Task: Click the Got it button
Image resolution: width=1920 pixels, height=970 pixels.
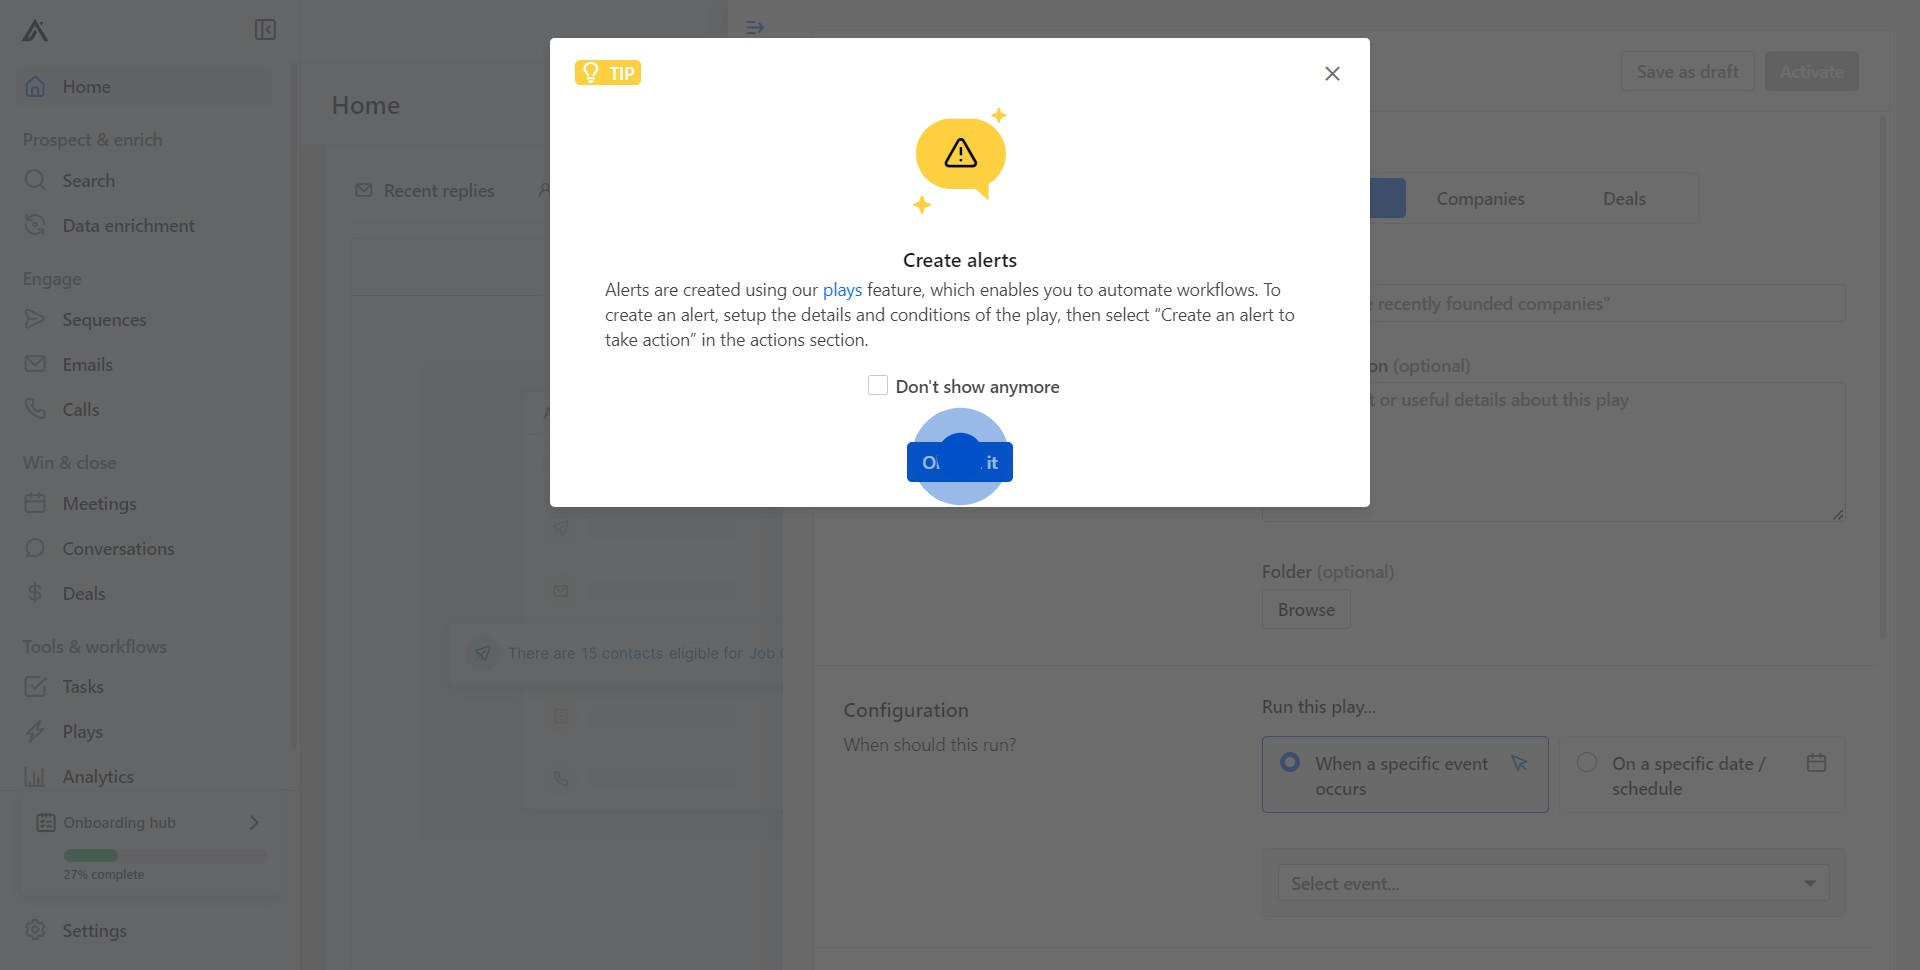Action: [x=960, y=462]
